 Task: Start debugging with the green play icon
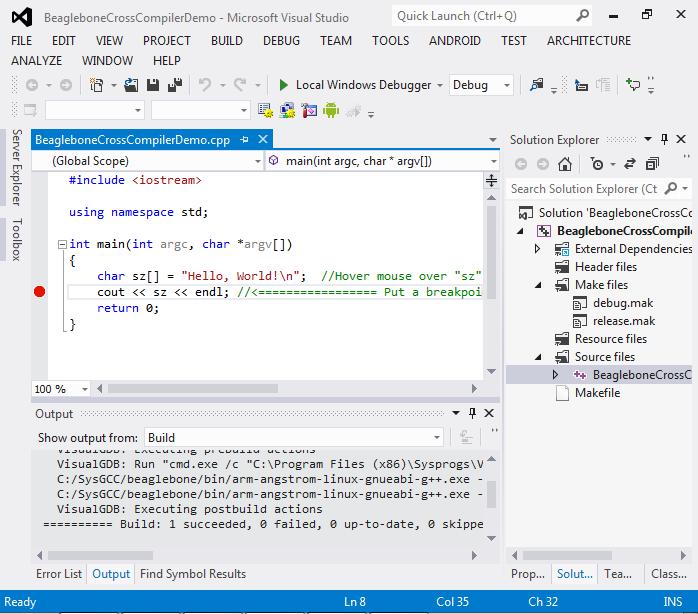point(283,85)
